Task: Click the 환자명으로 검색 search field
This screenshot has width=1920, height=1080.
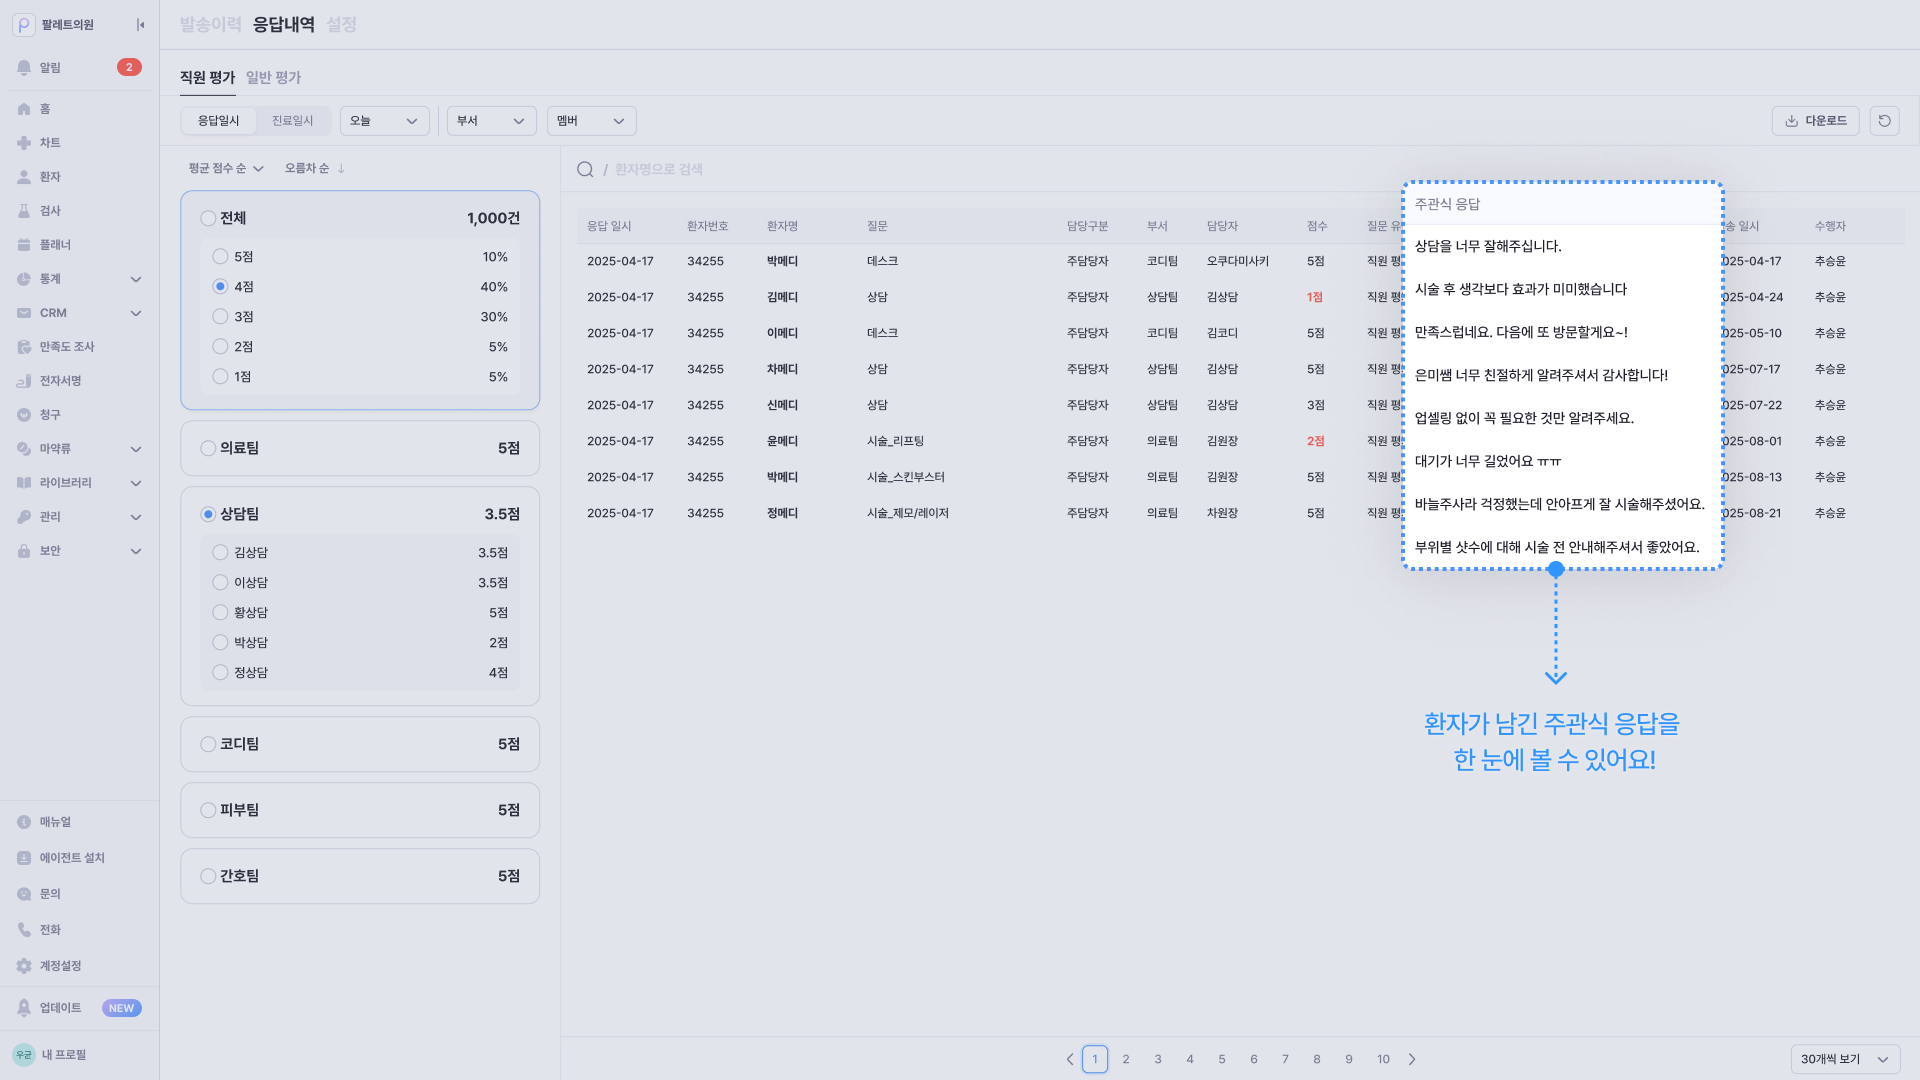Action: pyautogui.click(x=658, y=170)
